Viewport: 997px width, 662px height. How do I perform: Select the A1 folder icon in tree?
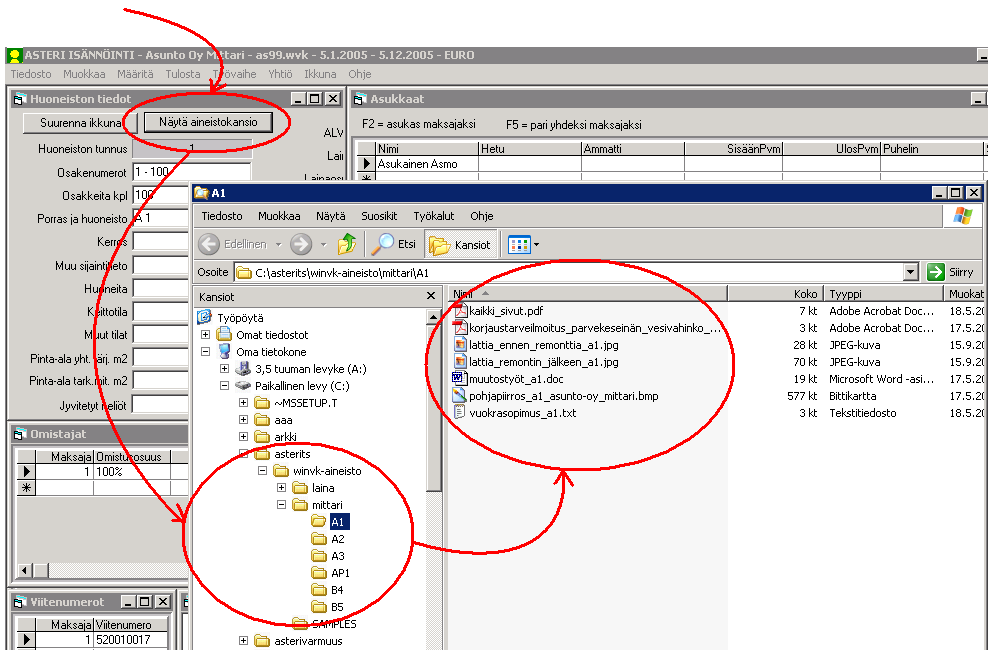(x=319, y=521)
